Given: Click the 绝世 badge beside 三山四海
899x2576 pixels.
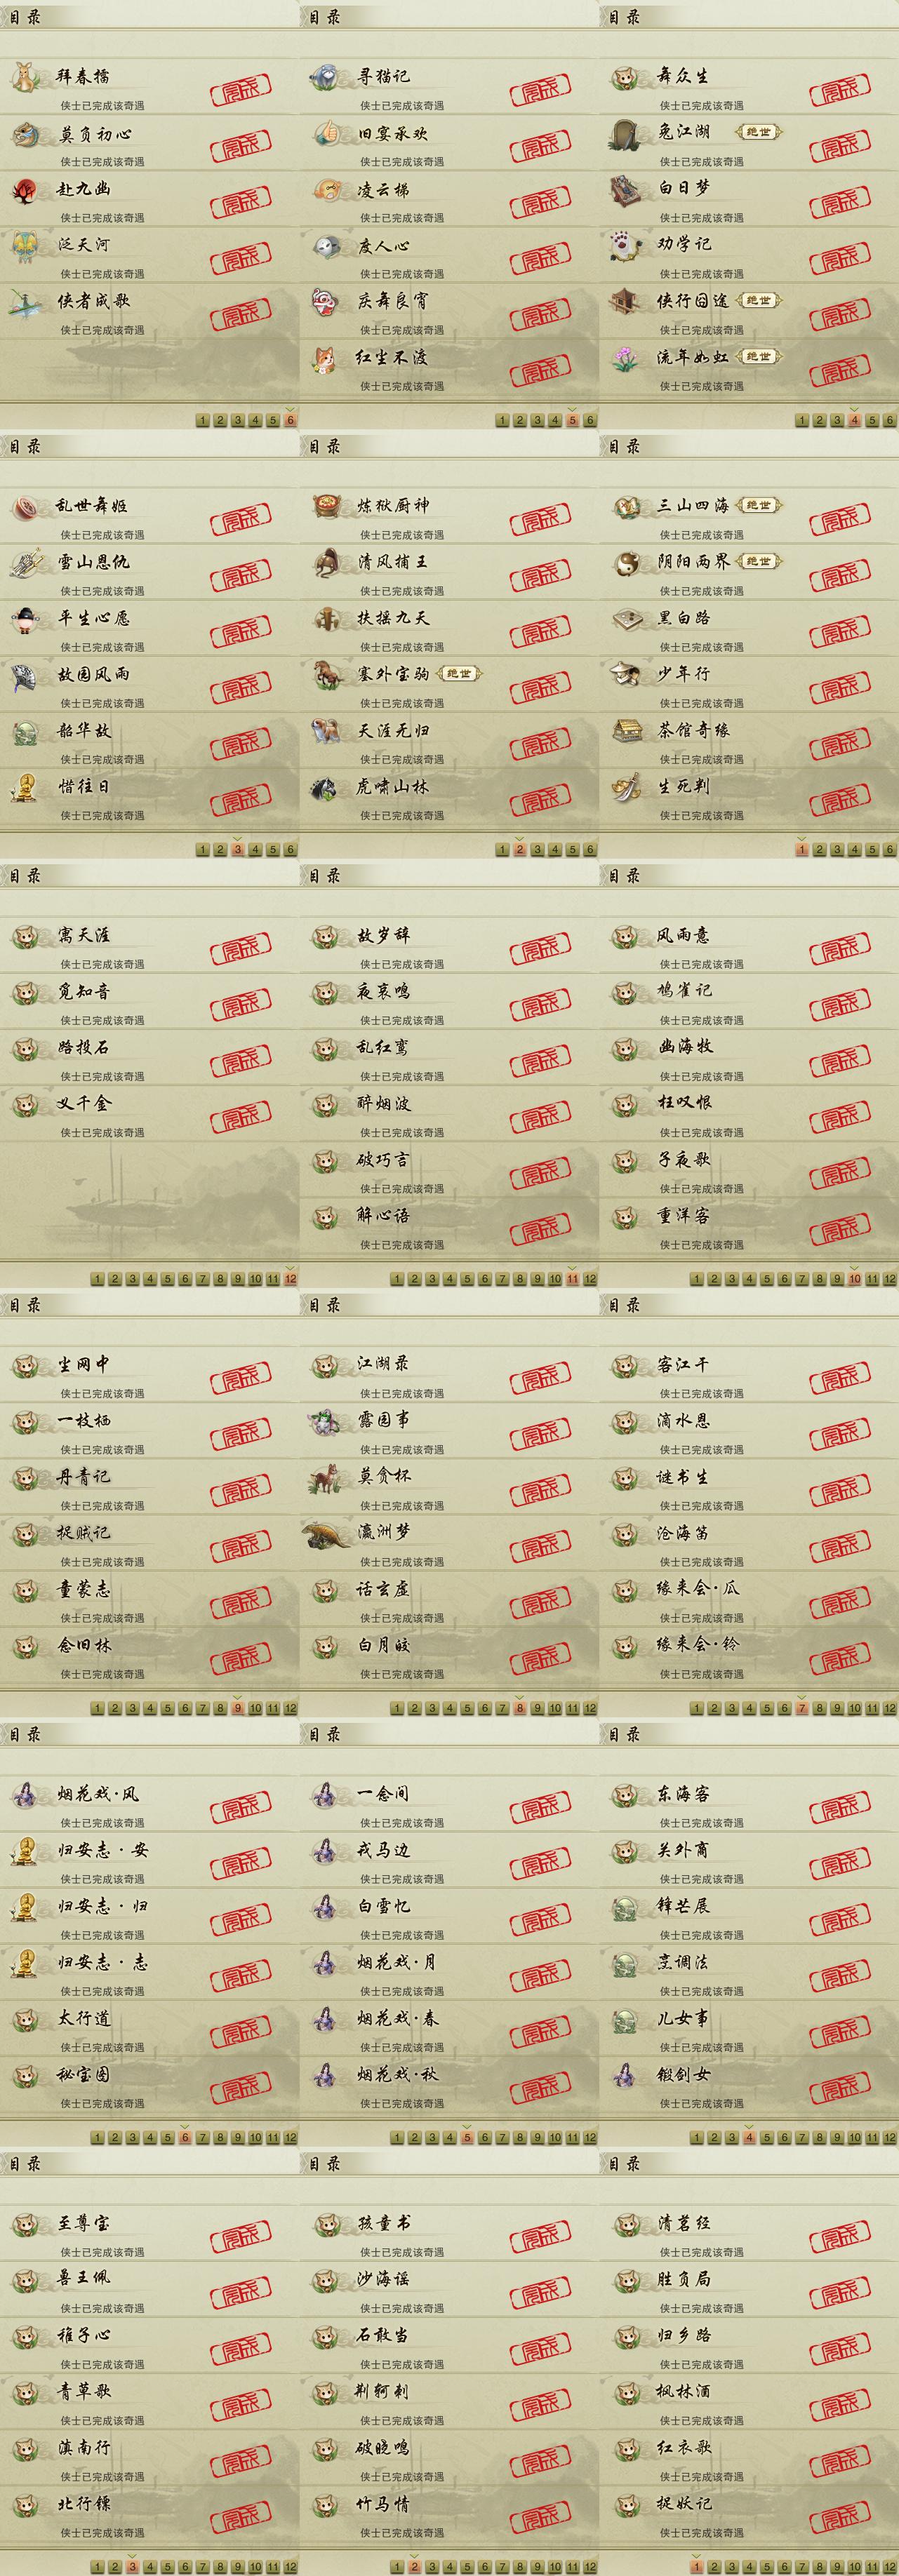Looking at the screenshot, I should coord(759,505).
